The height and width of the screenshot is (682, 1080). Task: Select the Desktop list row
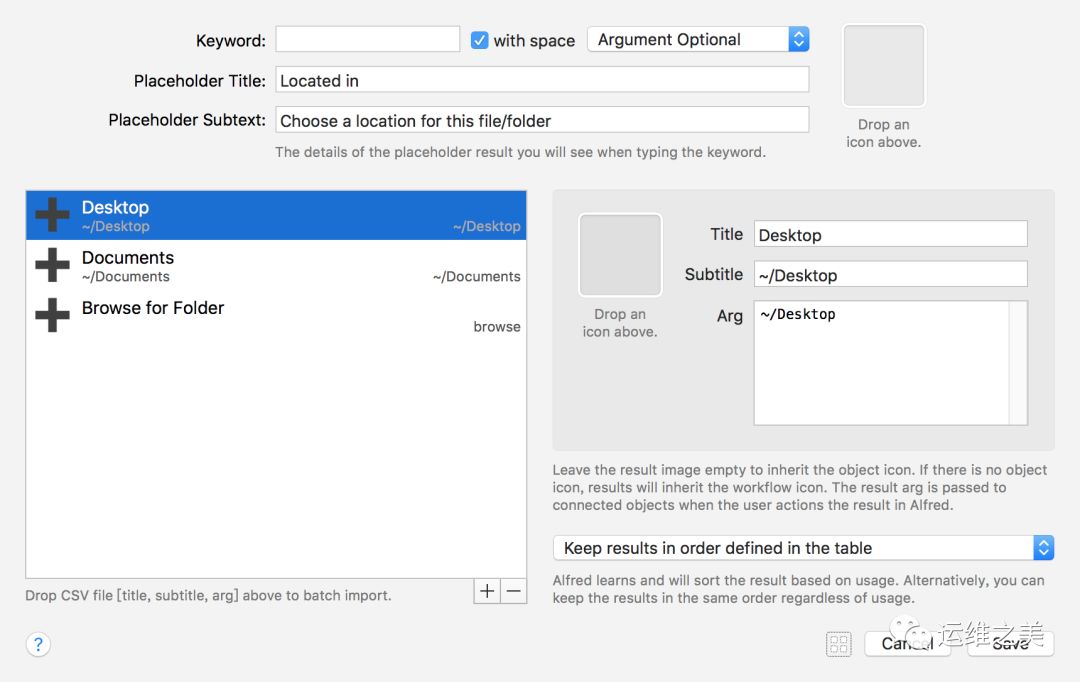pos(276,216)
